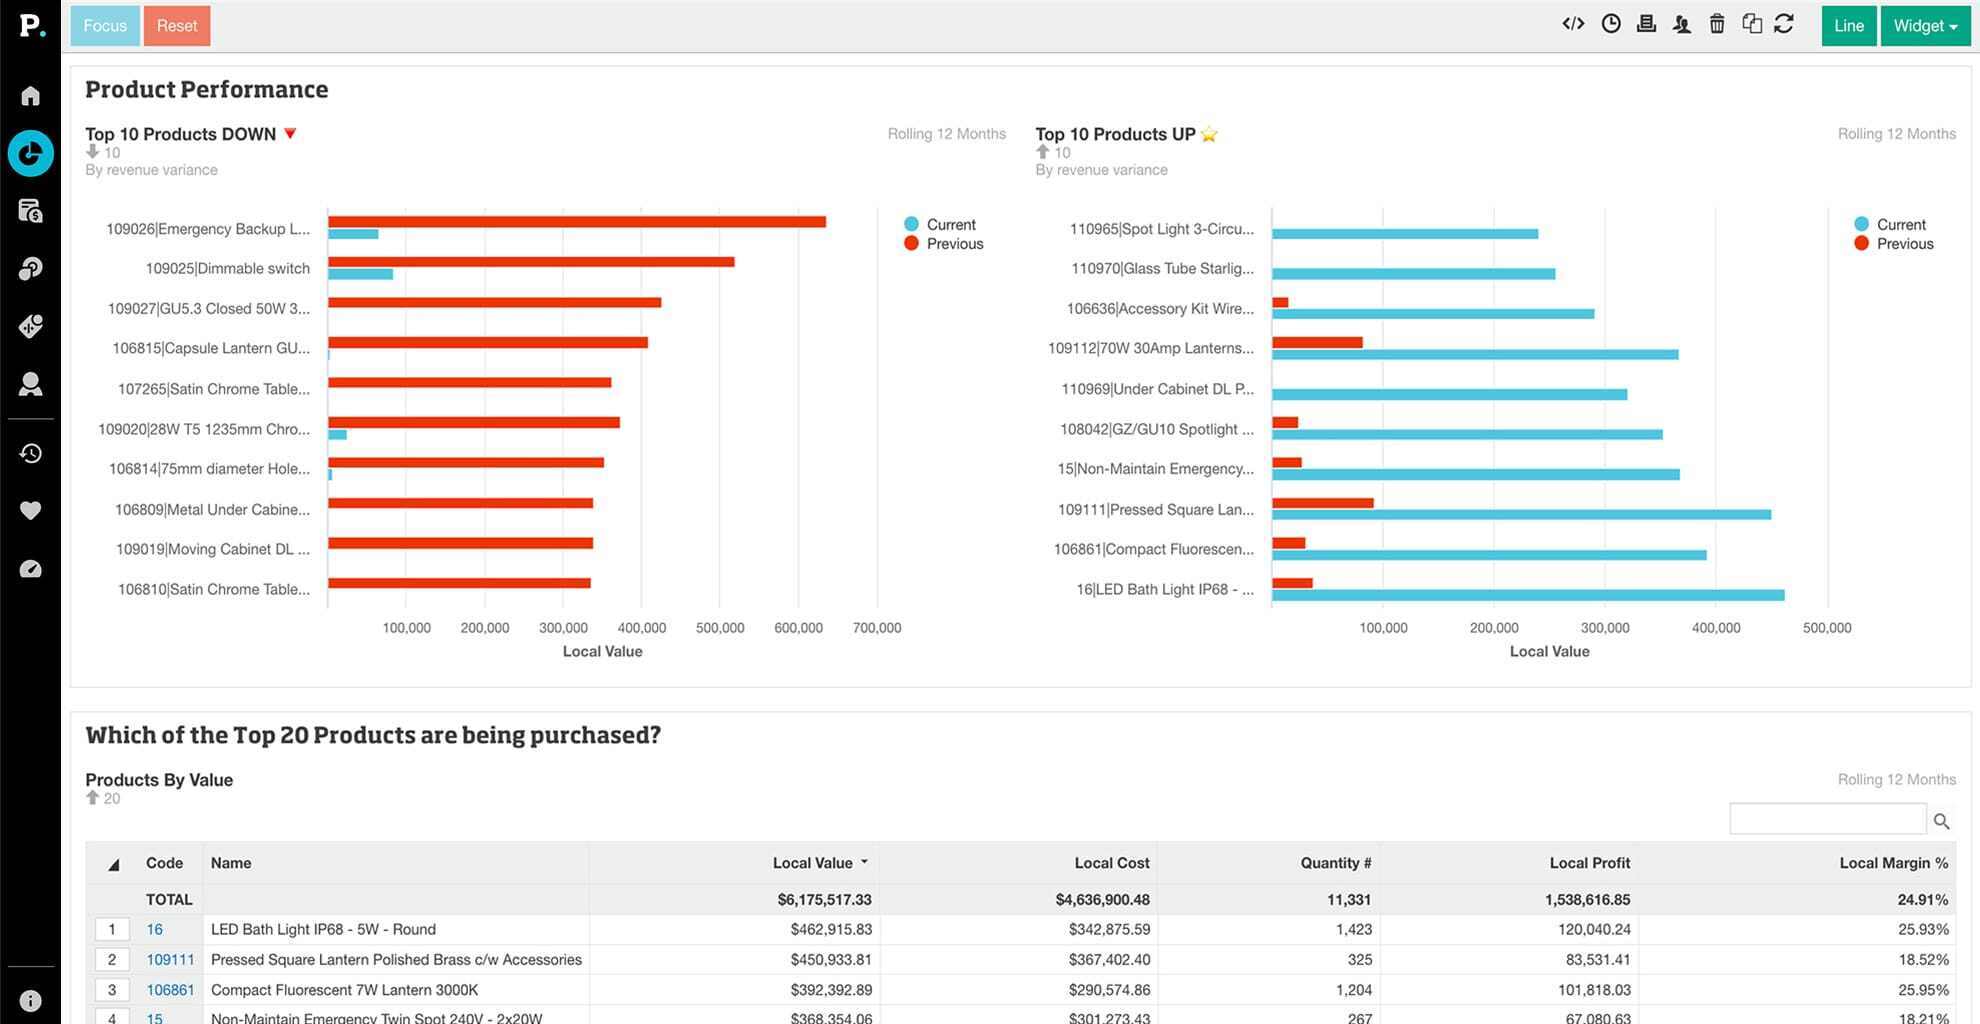Screen dimensions: 1980x1024
Task: Click the table corner expand triangle
Action: [113, 864]
